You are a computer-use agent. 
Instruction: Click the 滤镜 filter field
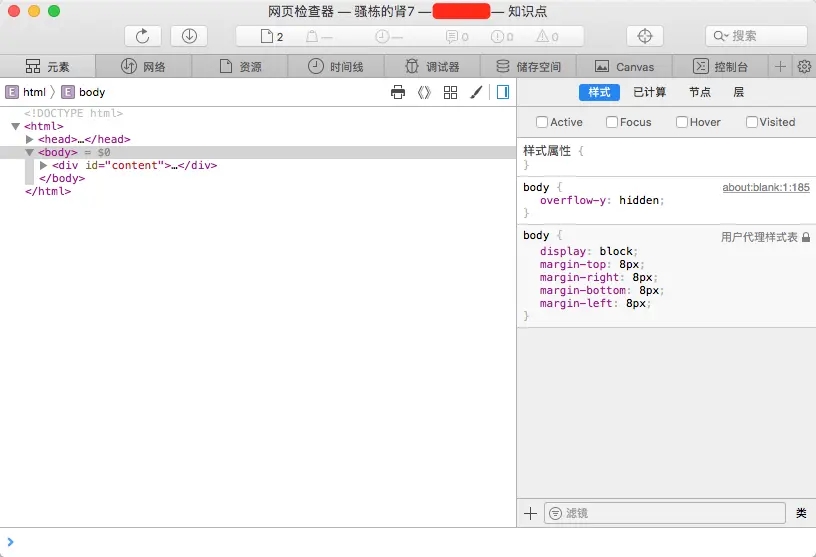(x=665, y=513)
